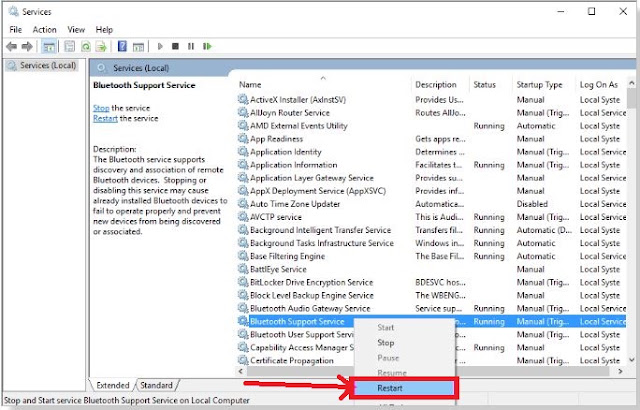Click the Refresh toolbar icon
The height and width of the screenshot is (410, 640).
pos(86,47)
